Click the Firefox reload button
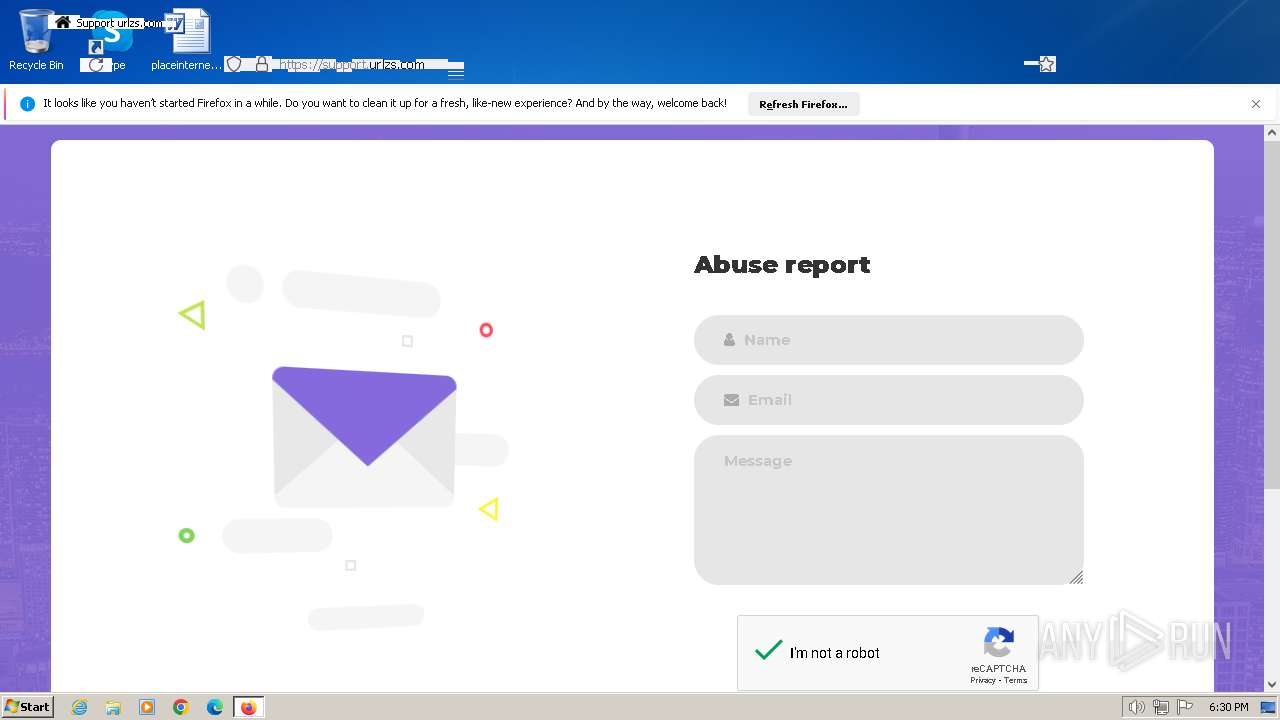Screen dimensions: 1280x720 [96, 64]
